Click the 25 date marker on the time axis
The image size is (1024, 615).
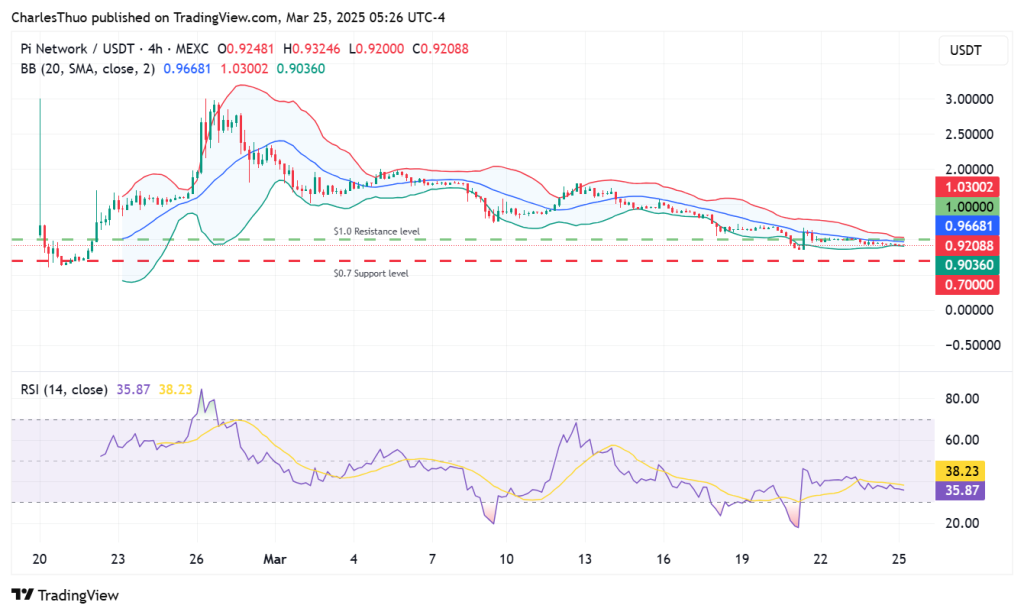coord(898,560)
